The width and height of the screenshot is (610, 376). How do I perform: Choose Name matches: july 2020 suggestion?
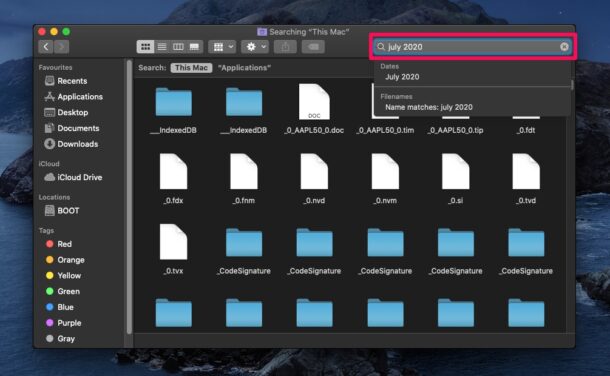pos(429,107)
